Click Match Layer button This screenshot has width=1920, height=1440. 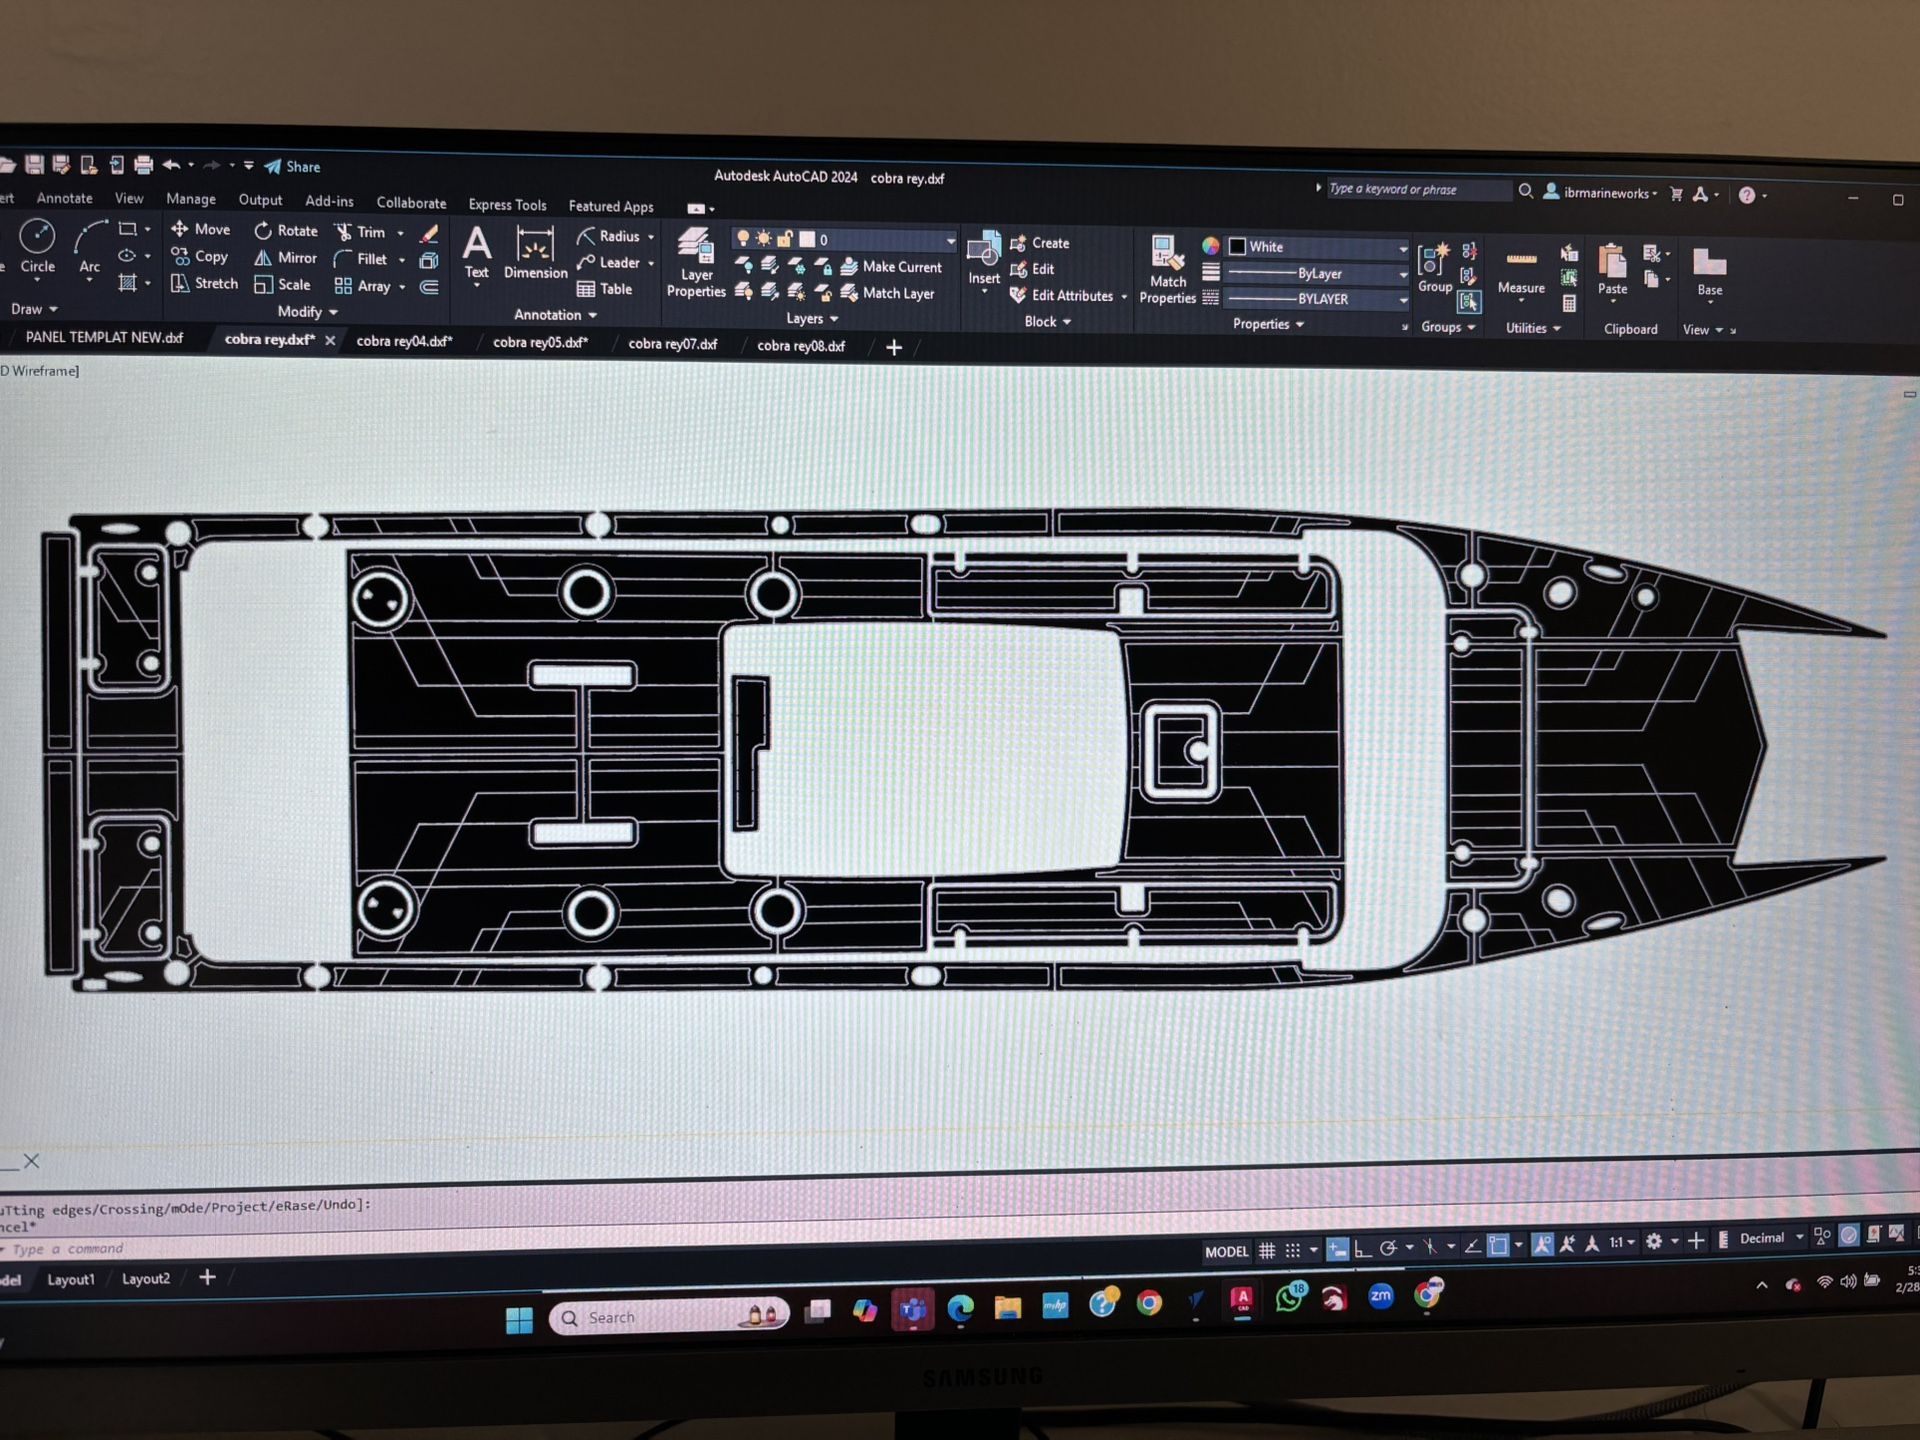(x=887, y=293)
